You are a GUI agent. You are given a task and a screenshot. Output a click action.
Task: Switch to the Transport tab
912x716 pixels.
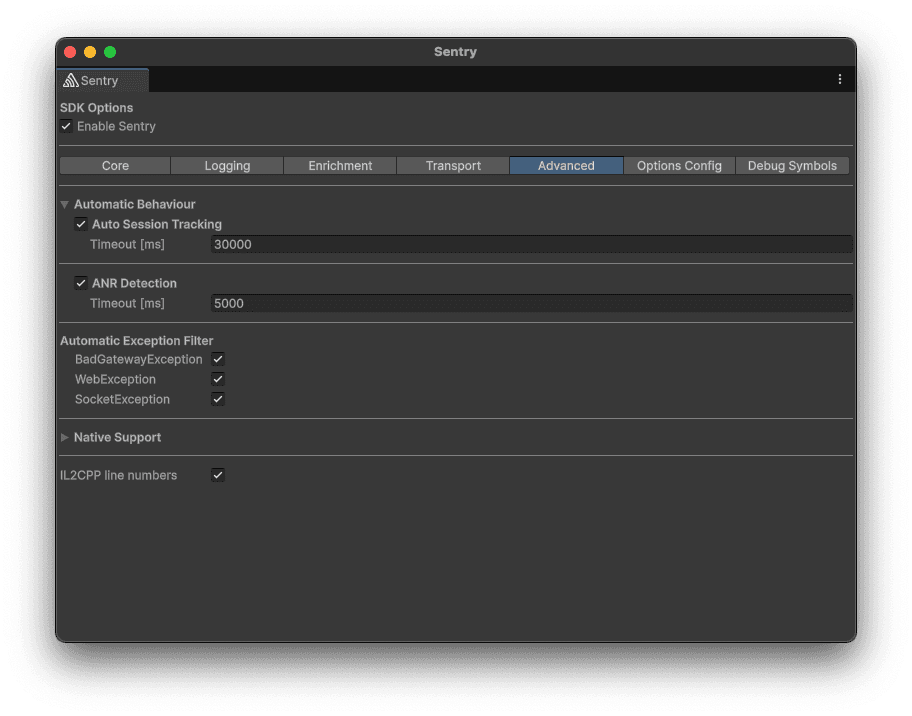[x=453, y=165]
